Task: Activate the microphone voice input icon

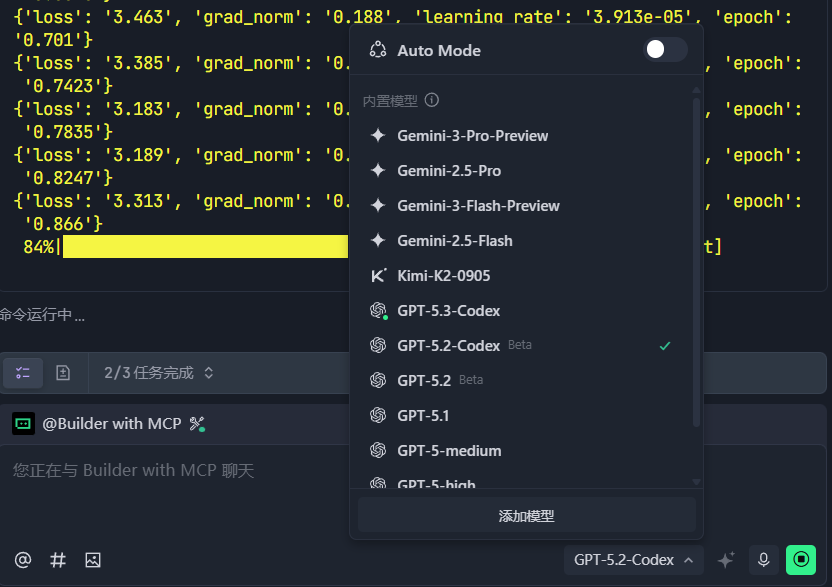Action: [763, 560]
